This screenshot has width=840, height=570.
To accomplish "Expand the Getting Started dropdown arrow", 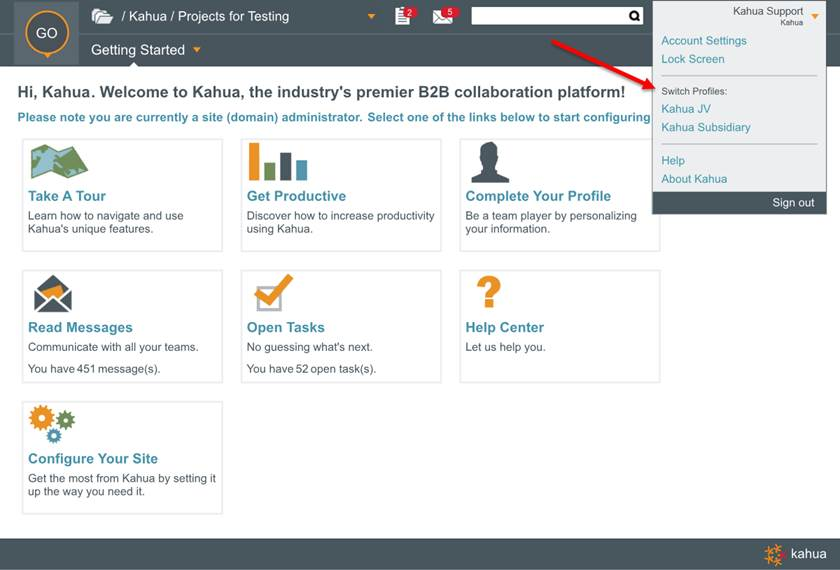I will pos(197,50).
